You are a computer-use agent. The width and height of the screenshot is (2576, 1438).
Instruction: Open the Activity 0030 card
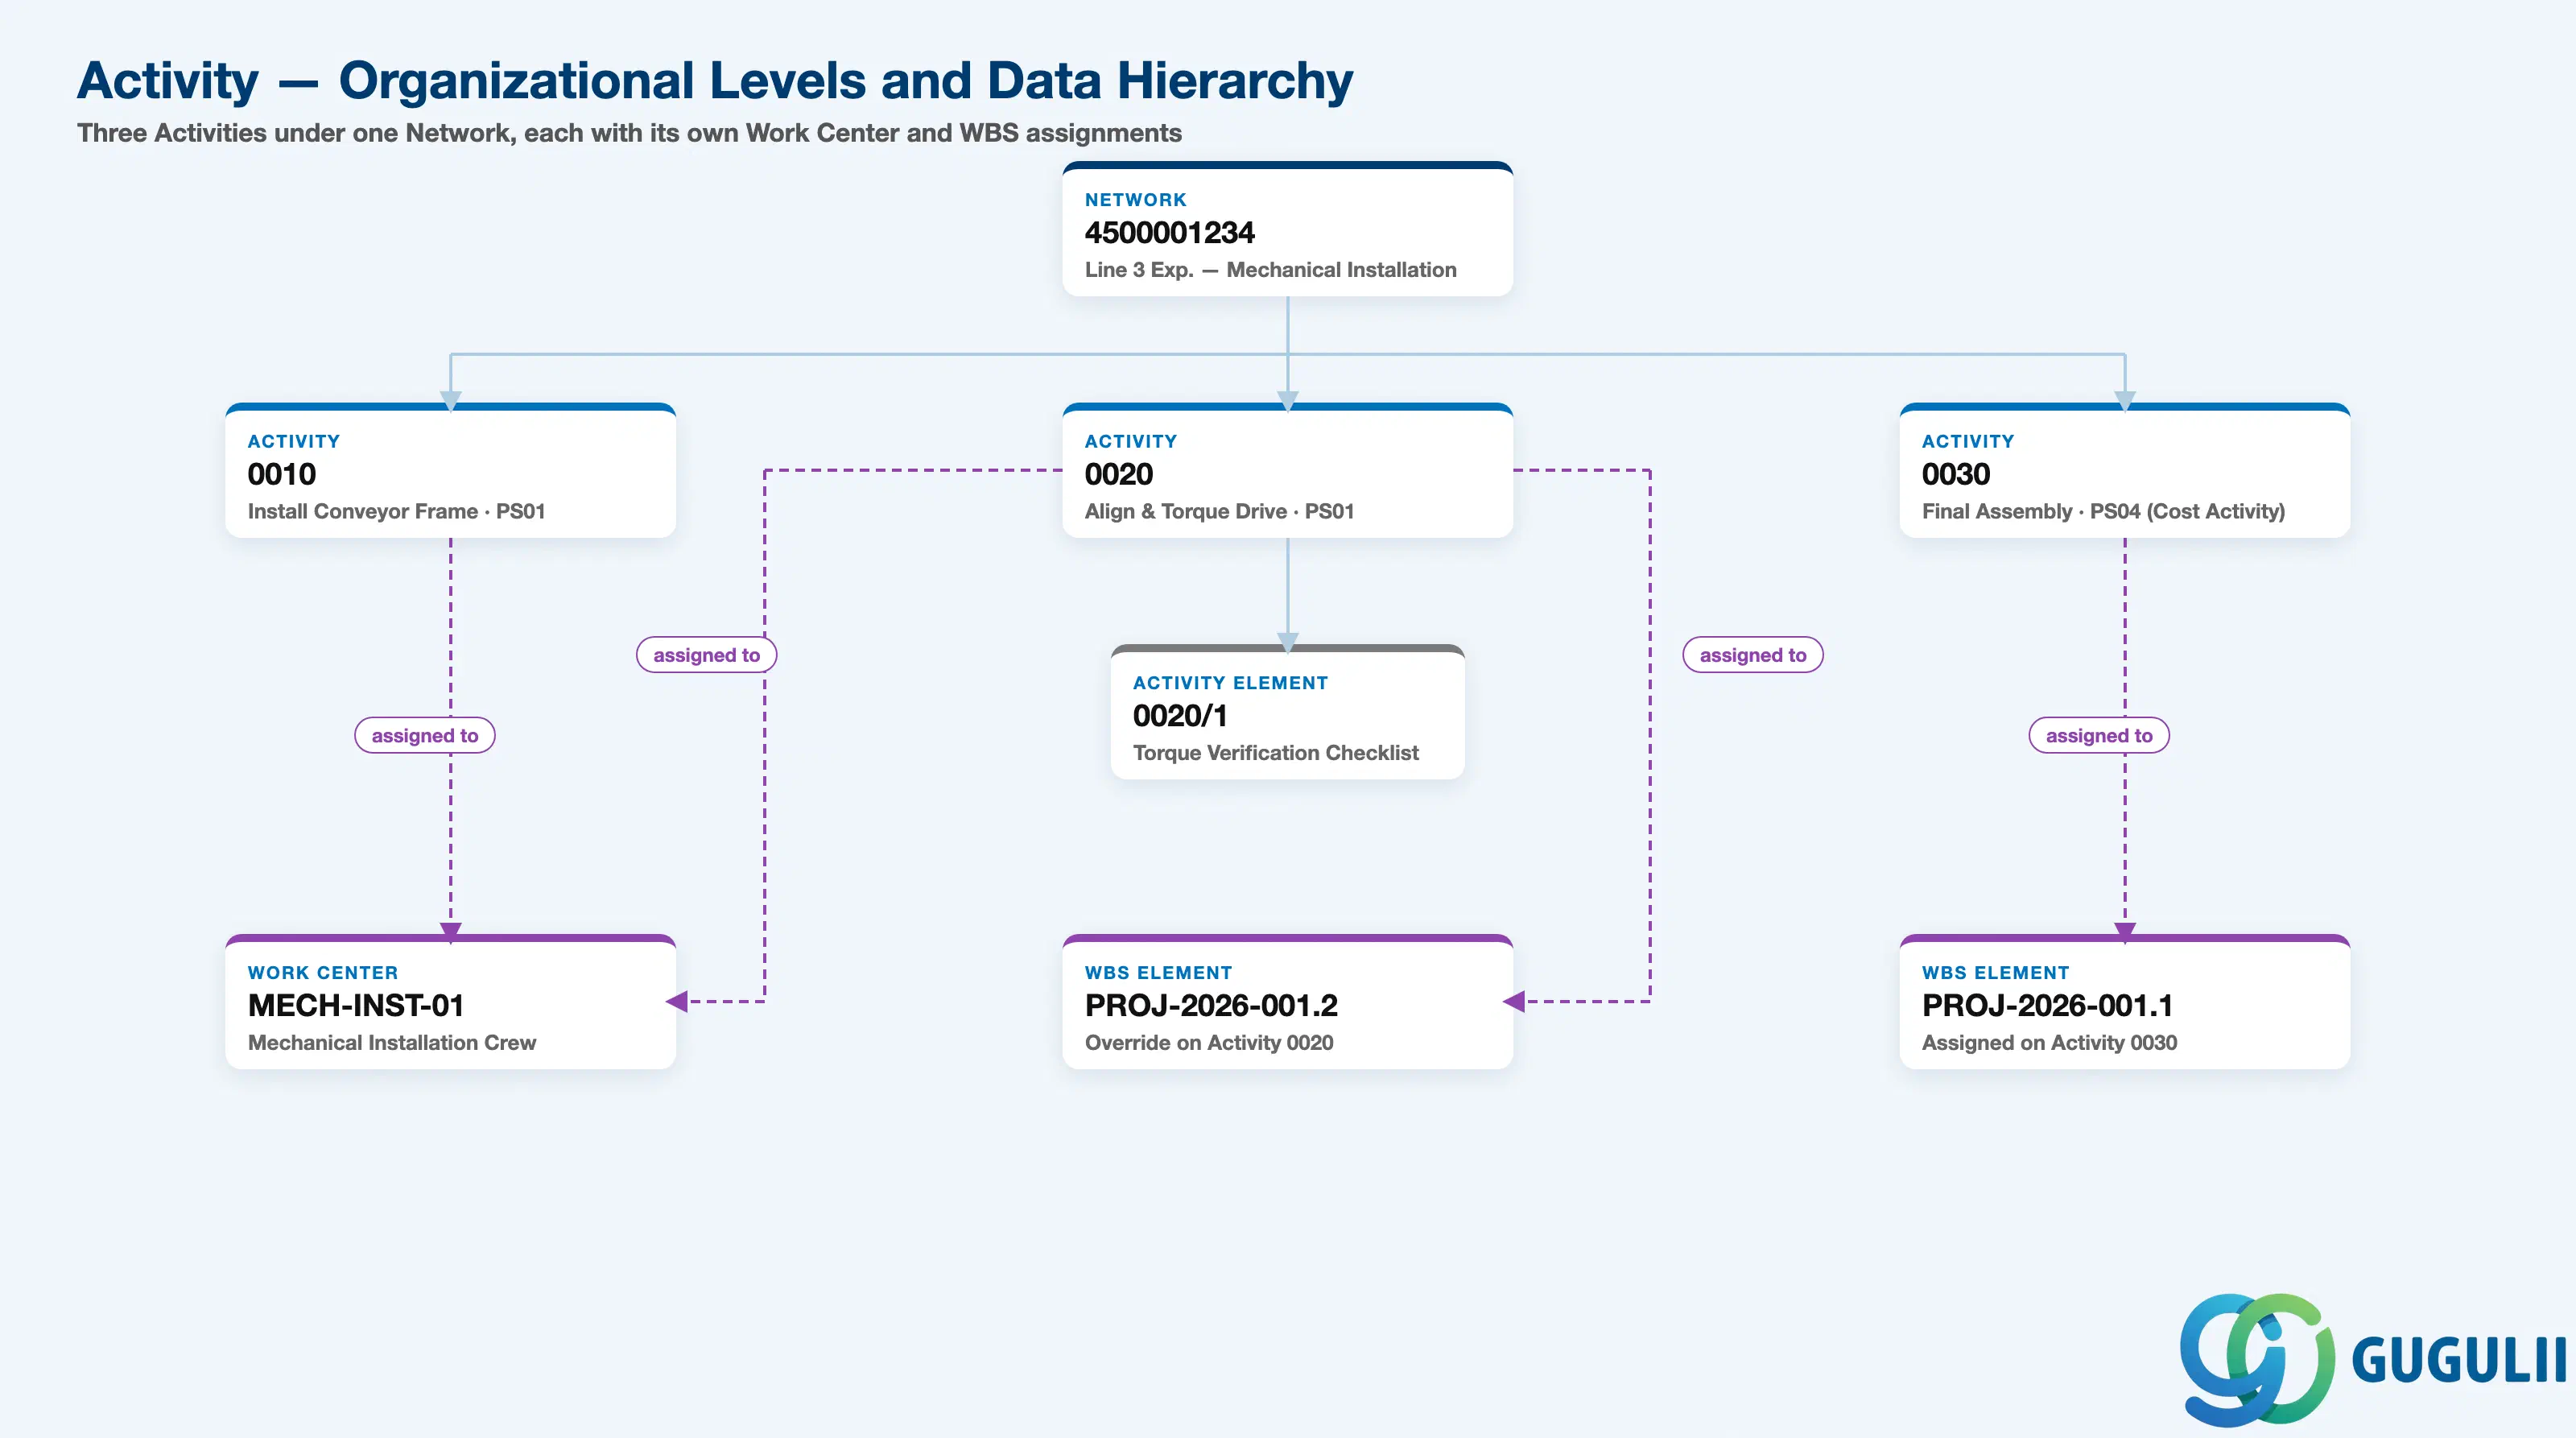click(x=2124, y=470)
